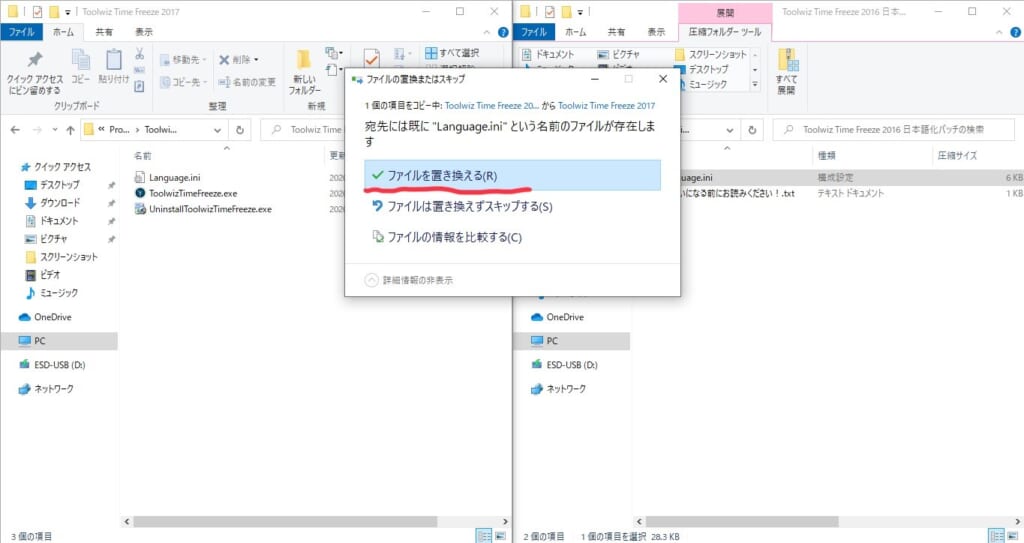
Task: Switch to ホーム tab in right window
Action: (575, 32)
